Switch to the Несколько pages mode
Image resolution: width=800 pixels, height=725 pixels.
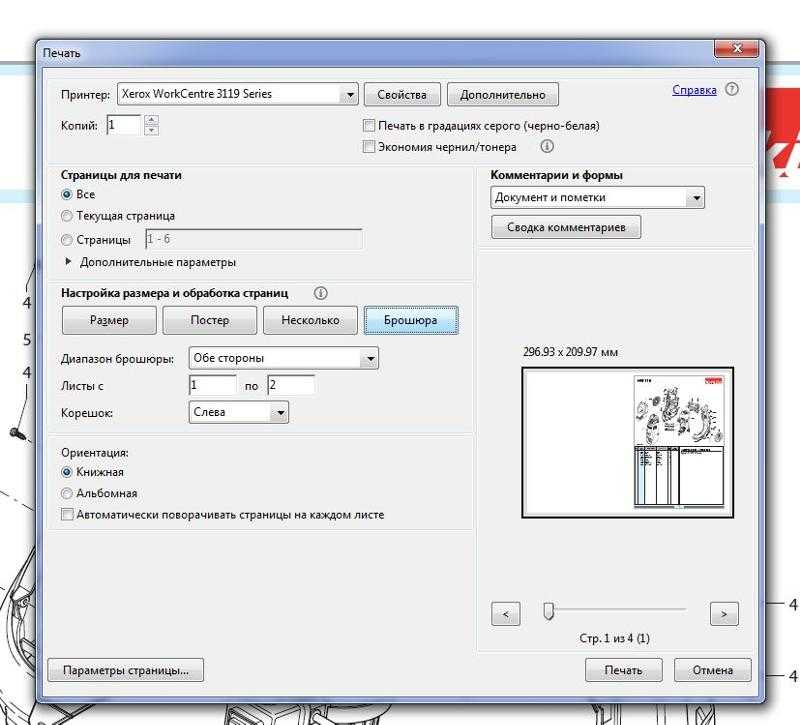[x=310, y=320]
